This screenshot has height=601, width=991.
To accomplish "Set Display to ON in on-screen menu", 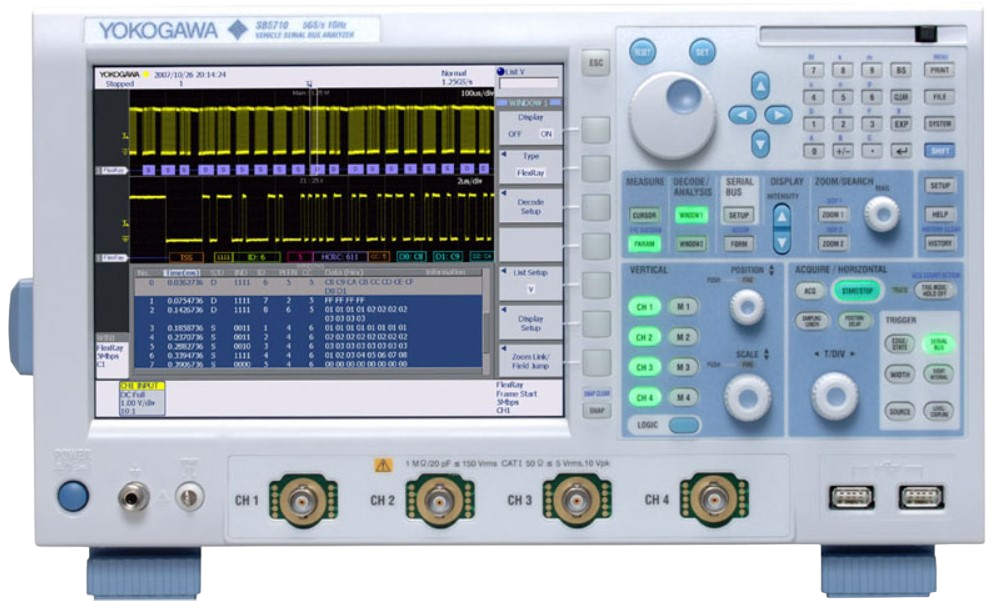I will pos(547,133).
